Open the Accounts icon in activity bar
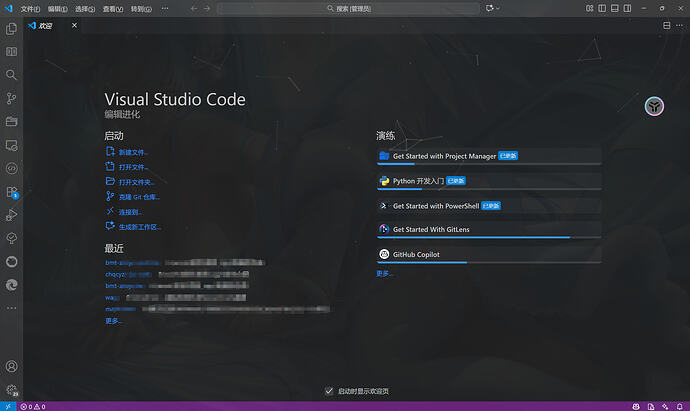The image size is (690, 411). click(11, 366)
